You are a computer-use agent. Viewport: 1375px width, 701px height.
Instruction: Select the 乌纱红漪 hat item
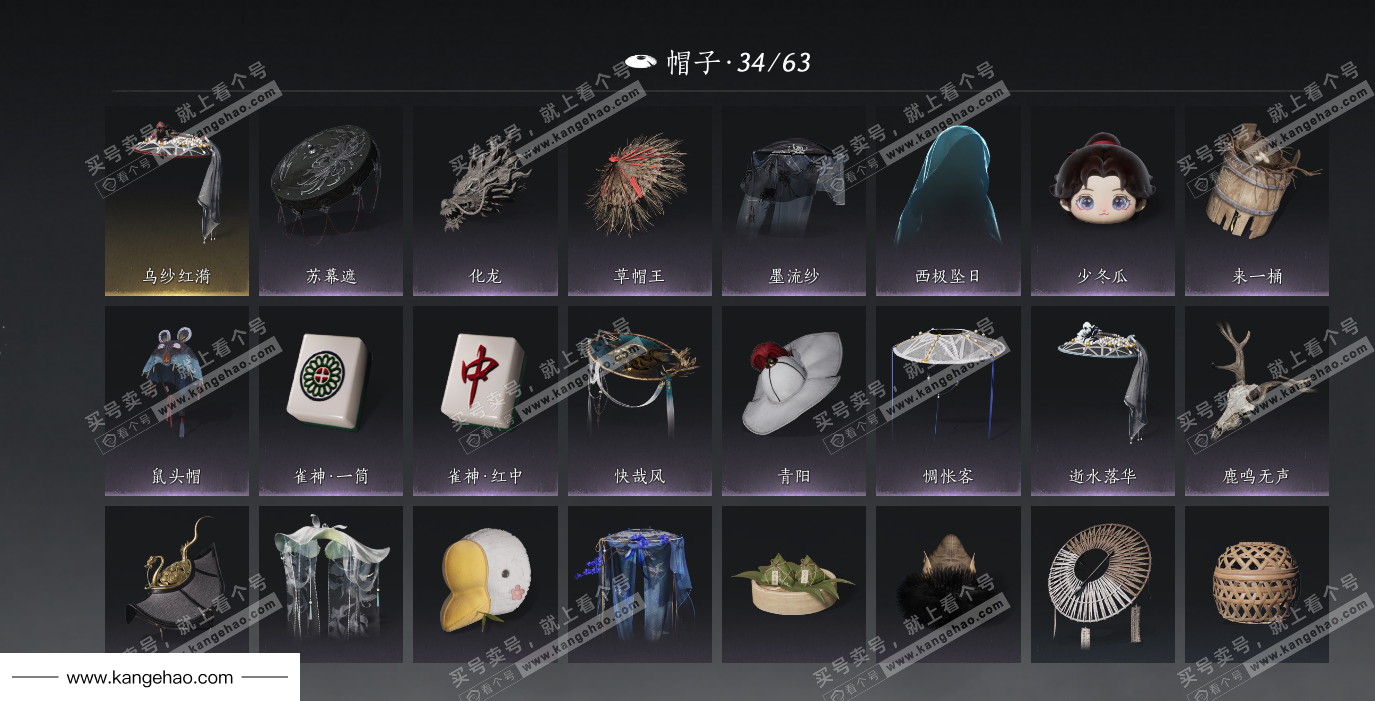(x=177, y=201)
